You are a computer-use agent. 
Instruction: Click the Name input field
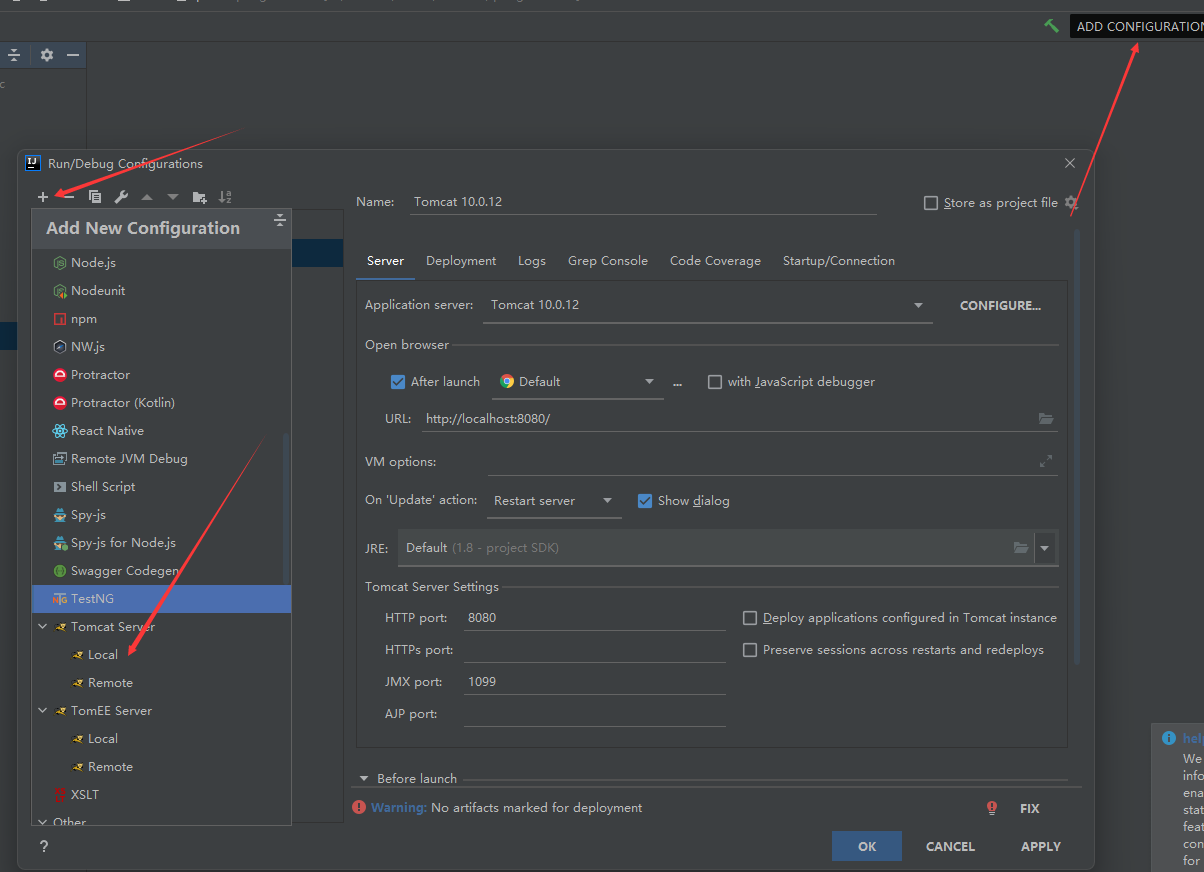coord(644,202)
